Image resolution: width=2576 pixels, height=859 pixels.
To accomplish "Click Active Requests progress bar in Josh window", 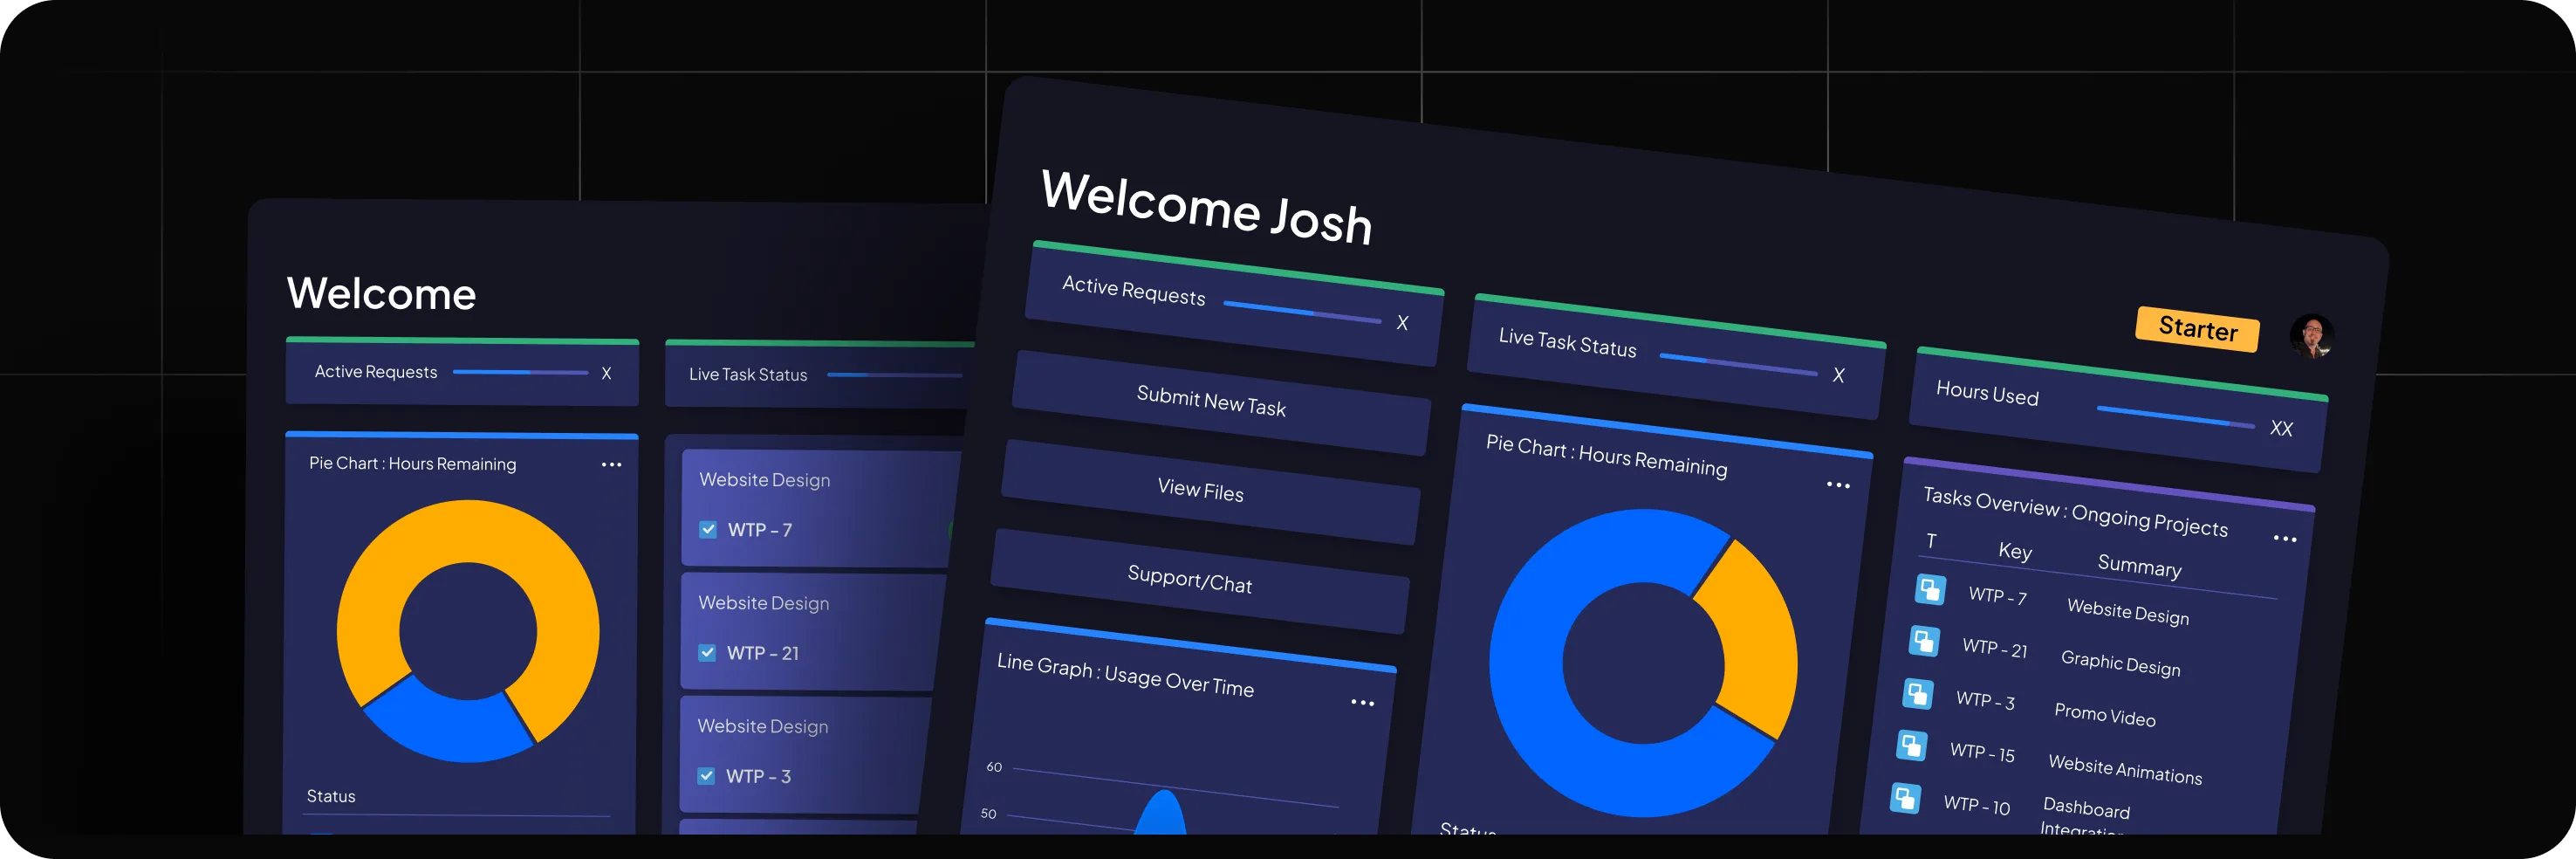I will tap(1302, 311).
